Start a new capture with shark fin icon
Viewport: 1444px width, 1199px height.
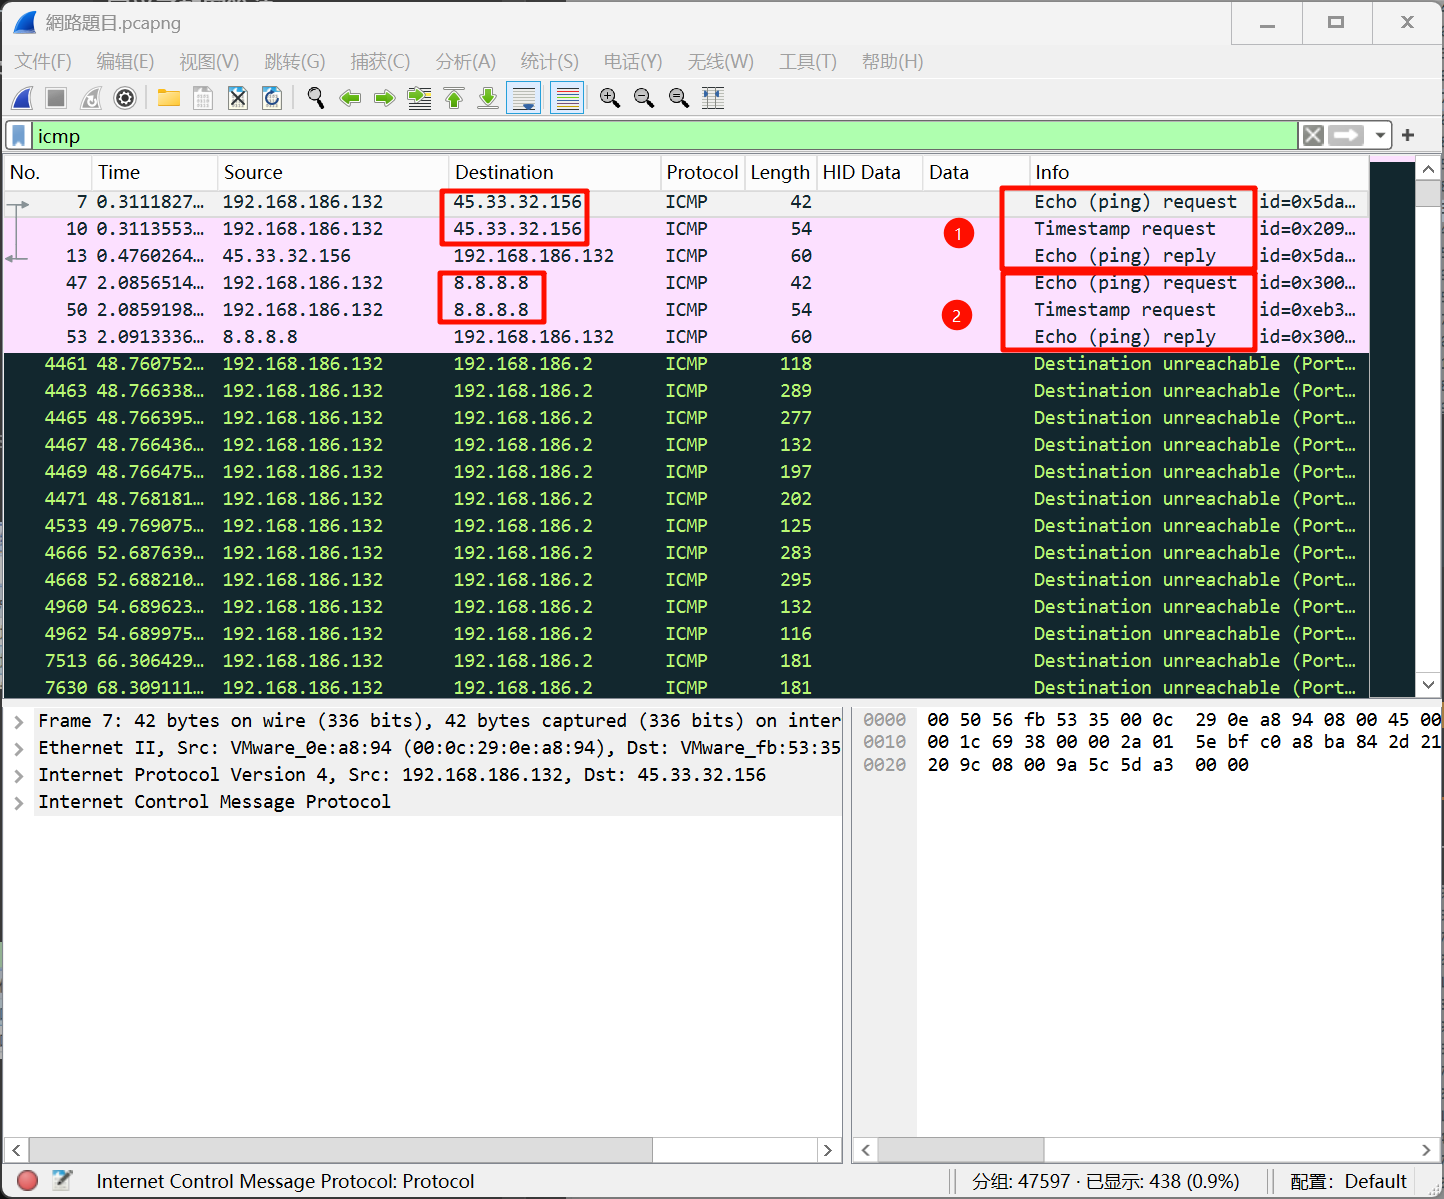pos(23,98)
